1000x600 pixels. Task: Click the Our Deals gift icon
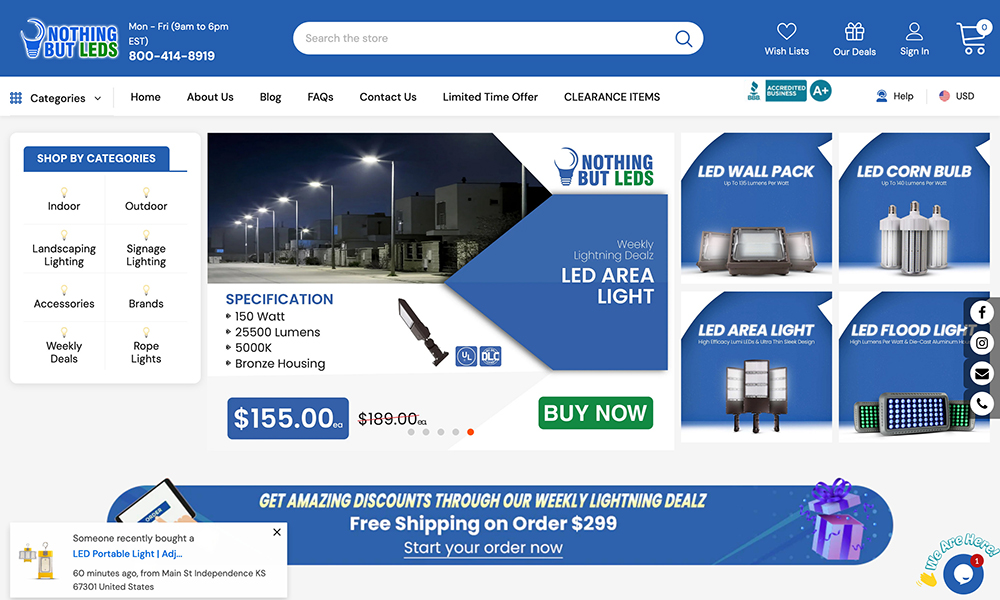point(854,31)
